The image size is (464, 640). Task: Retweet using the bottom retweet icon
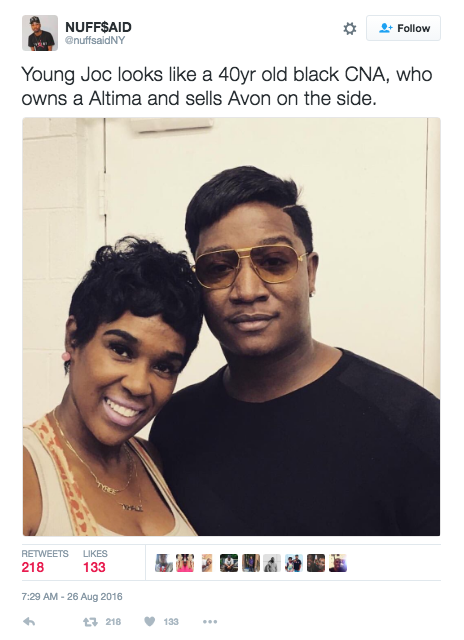(90, 622)
